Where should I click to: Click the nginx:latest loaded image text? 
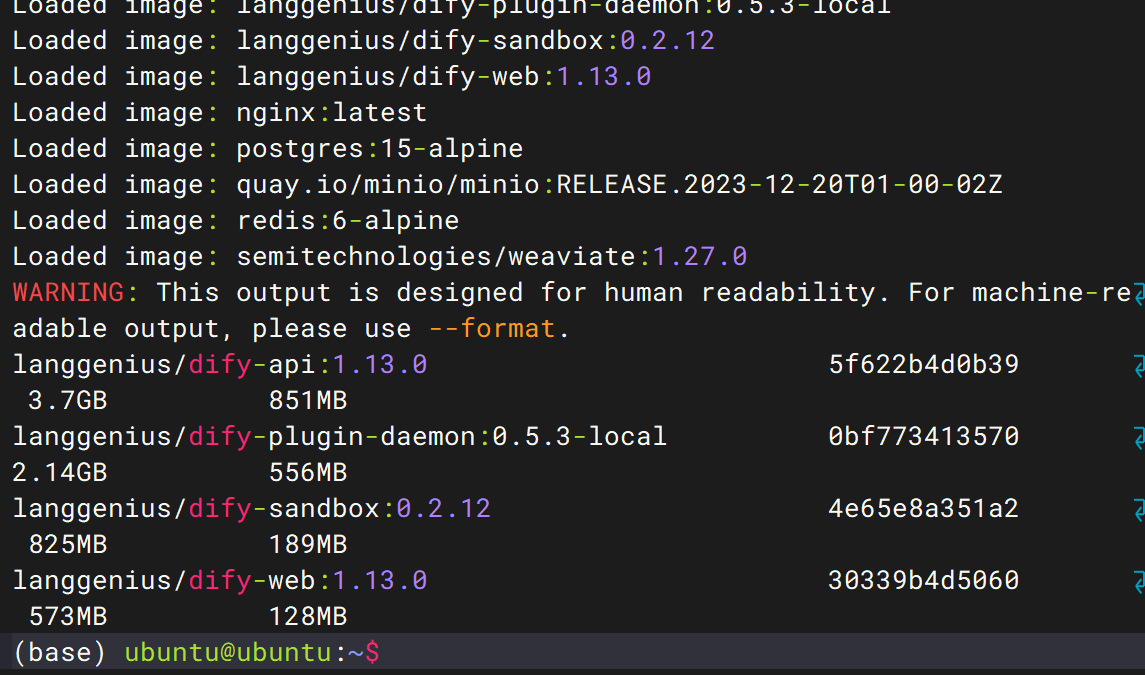[332, 112]
